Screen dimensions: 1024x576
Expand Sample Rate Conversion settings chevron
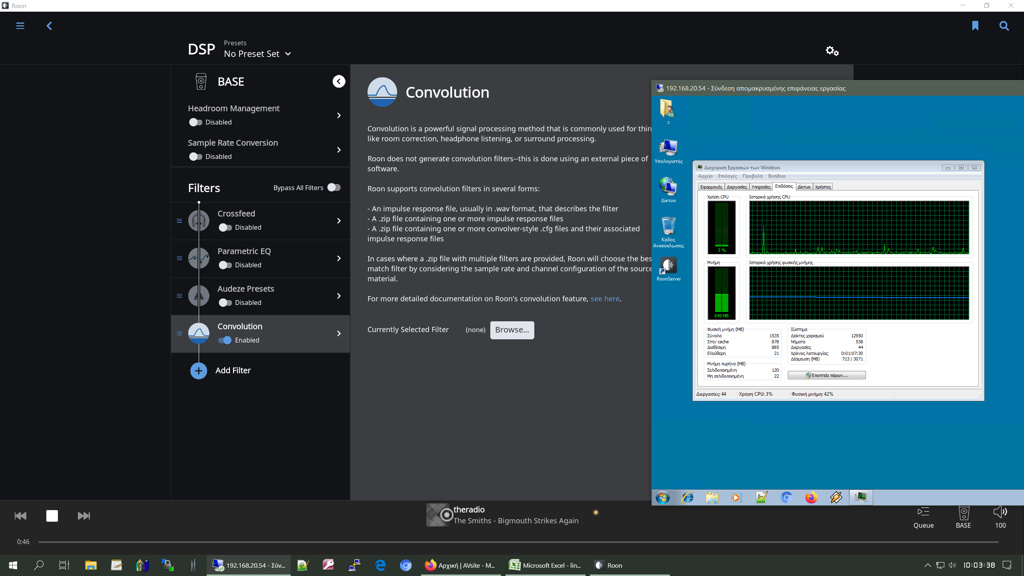(x=339, y=150)
